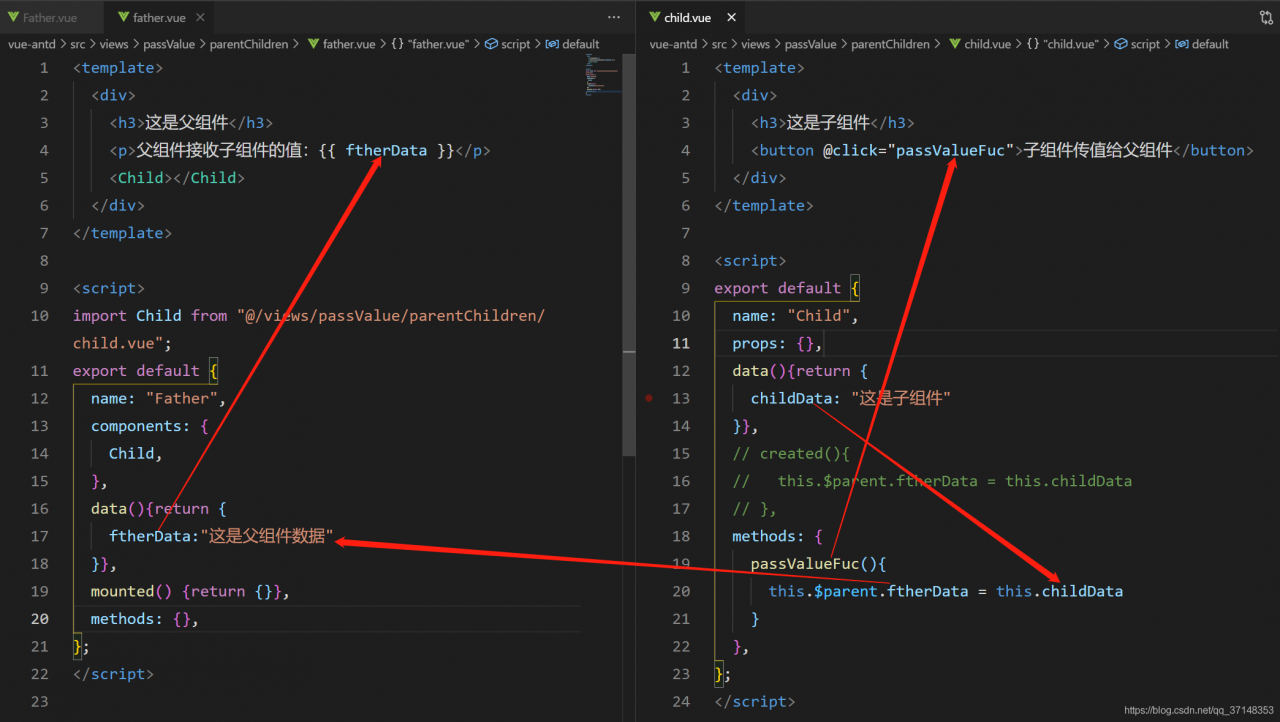This screenshot has height=722, width=1280.
Task: Open the father.vue file breadcrumb with Vue icon
Action: (x=341, y=44)
